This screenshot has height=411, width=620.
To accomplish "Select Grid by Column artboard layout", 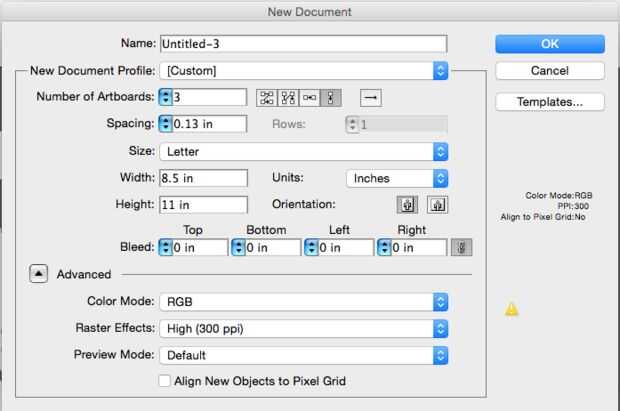I will (x=289, y=97).
